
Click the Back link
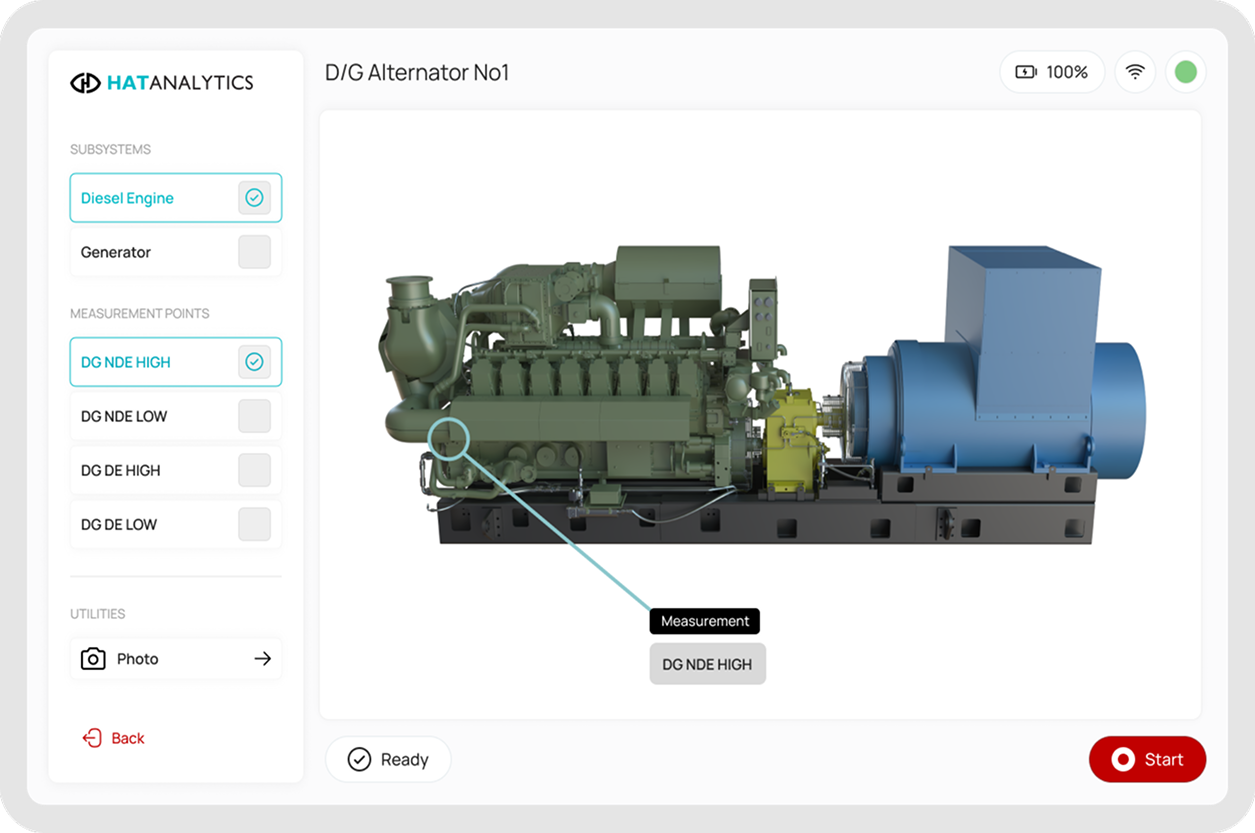[127, 738]
